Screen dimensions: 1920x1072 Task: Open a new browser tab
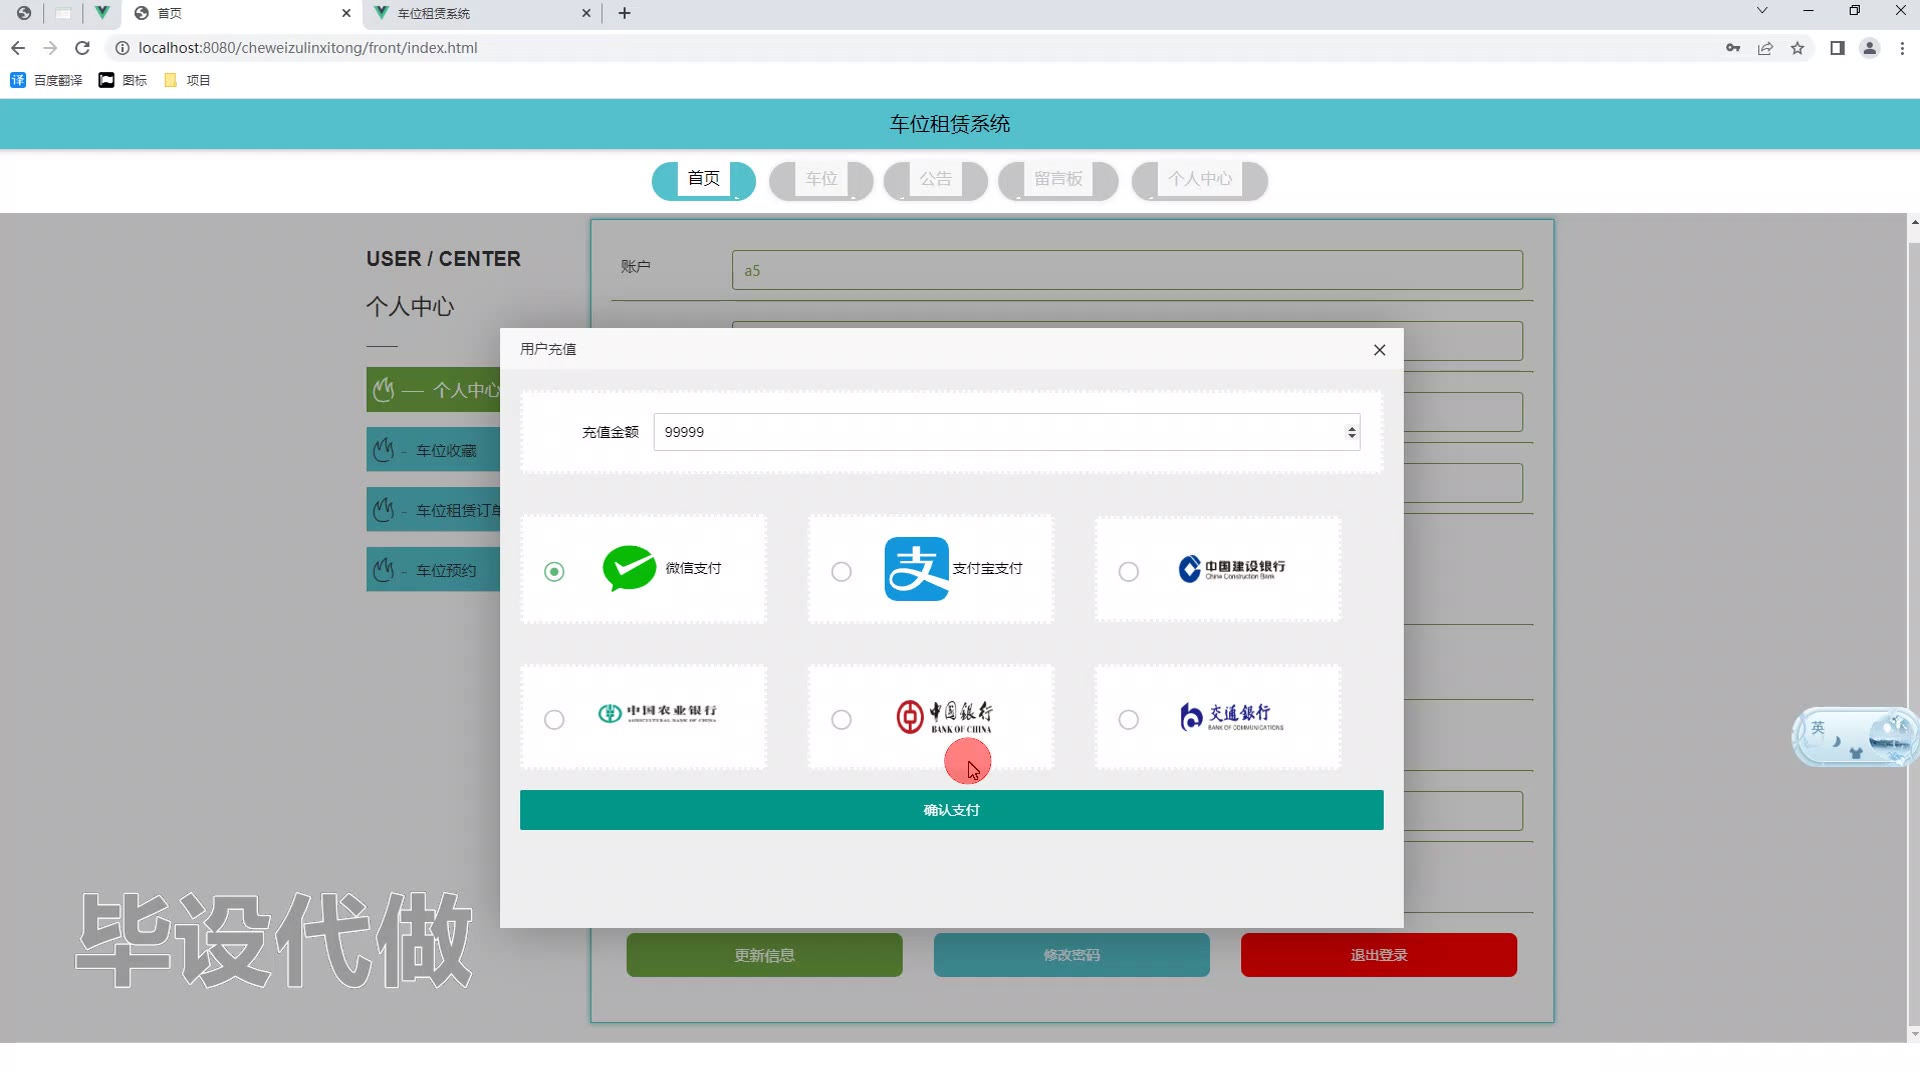625,13
